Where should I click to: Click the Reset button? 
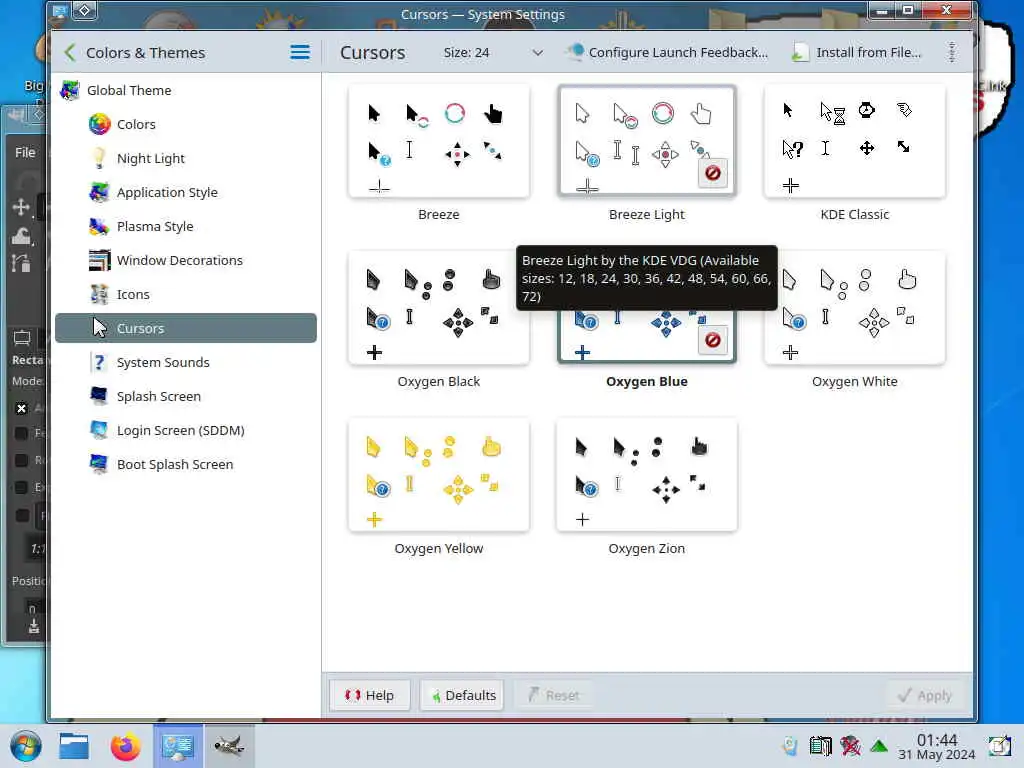click(x=554, y=696)
